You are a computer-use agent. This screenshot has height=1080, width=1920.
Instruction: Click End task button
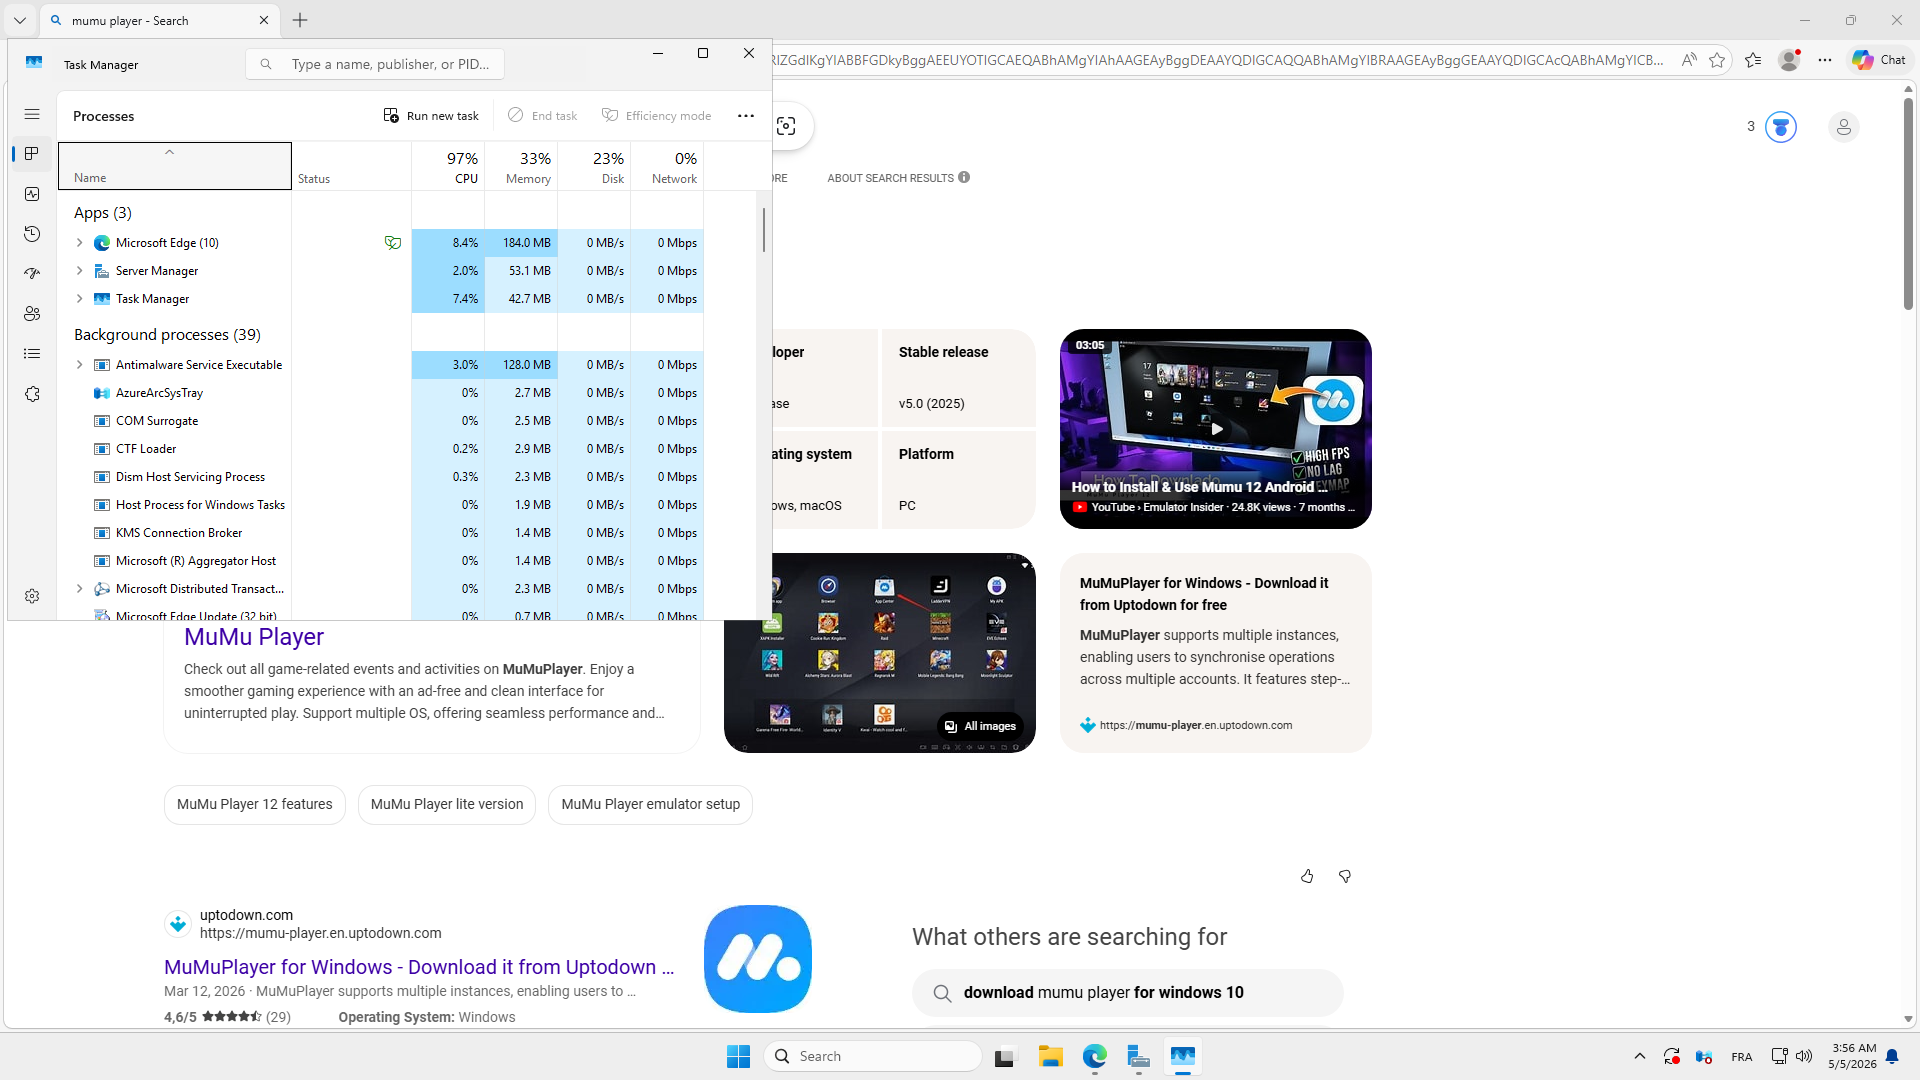click(x=542, y=116)
